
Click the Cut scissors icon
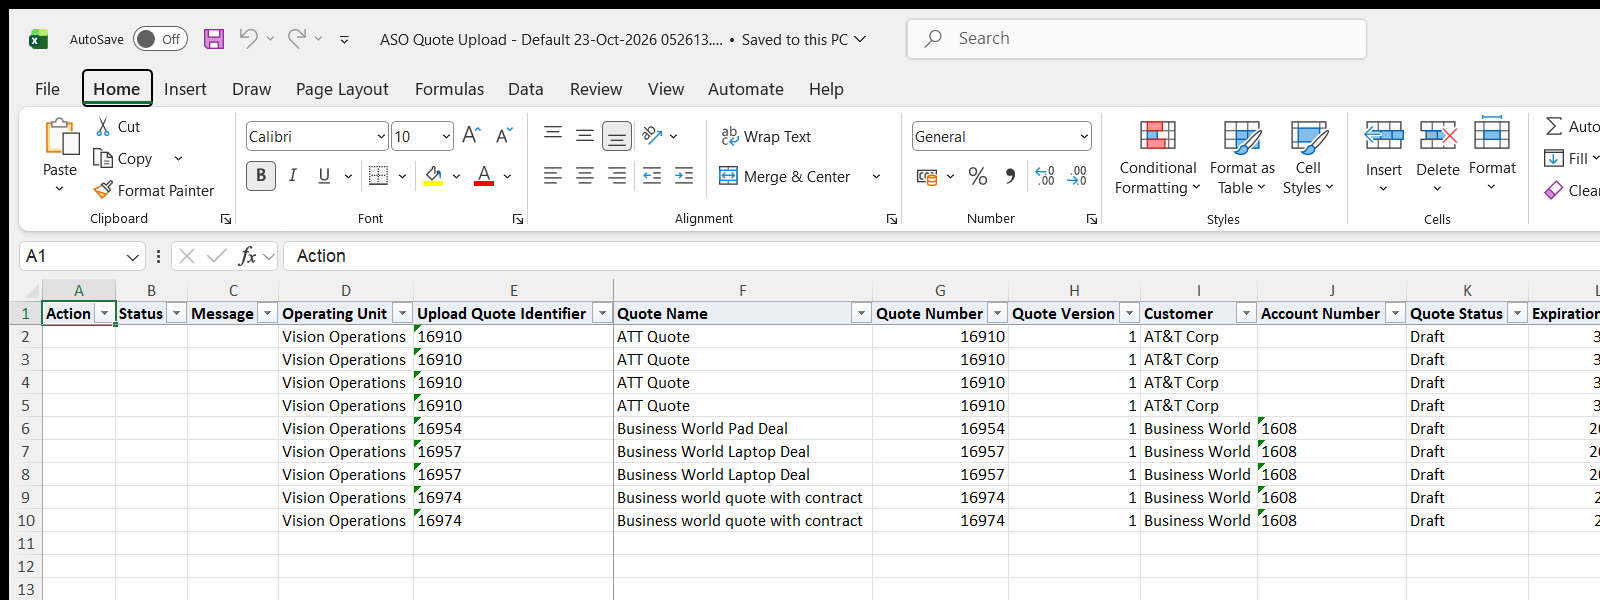[103, 127]
